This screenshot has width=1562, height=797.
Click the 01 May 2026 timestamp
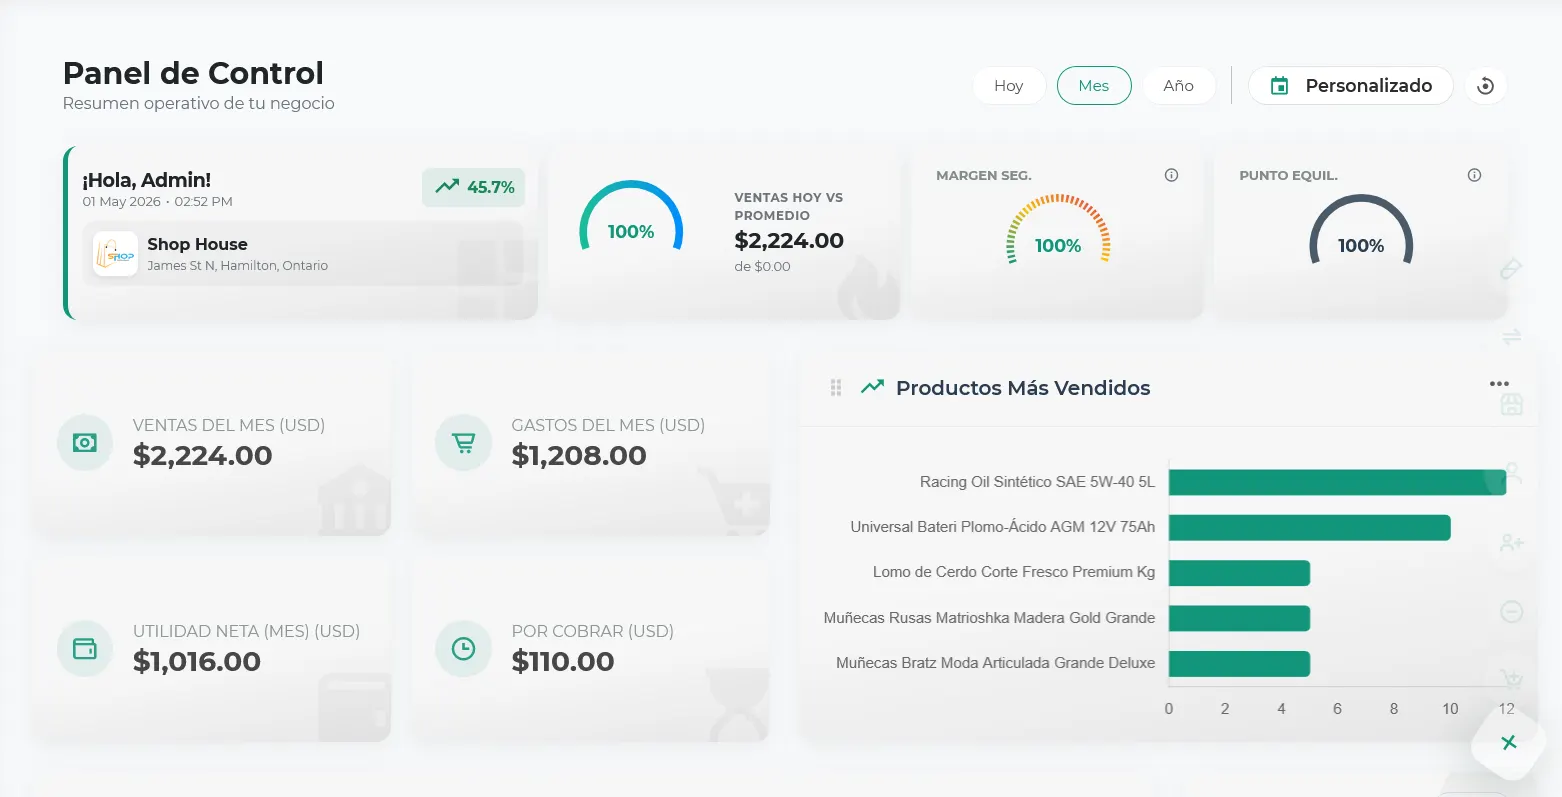[x=157, y=202]
